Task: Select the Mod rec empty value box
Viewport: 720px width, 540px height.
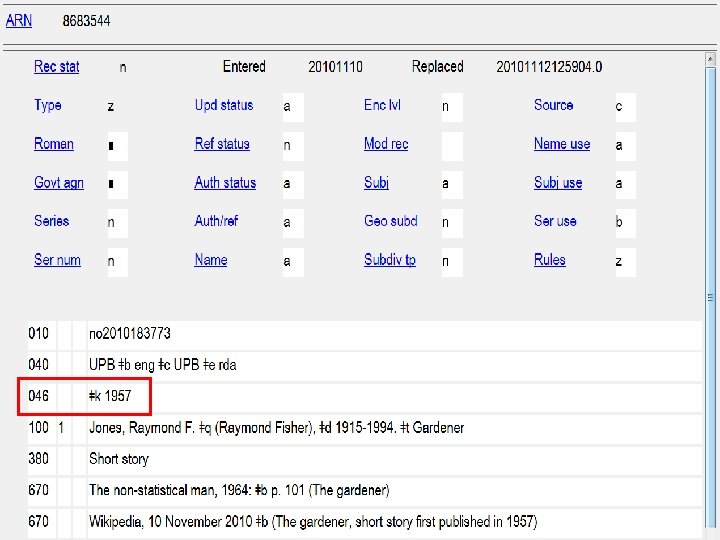Action: click(452, 145)
